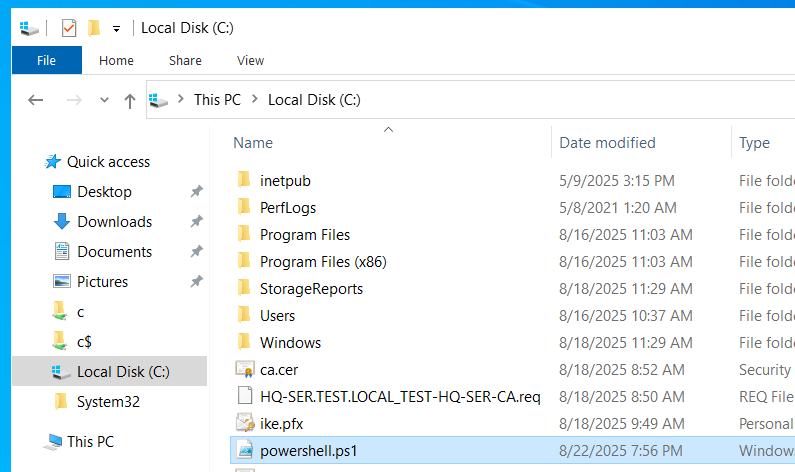Viewport: 795px width, 472px height.
Task: Click the Back navigation arrow
Action: (35, 100)
